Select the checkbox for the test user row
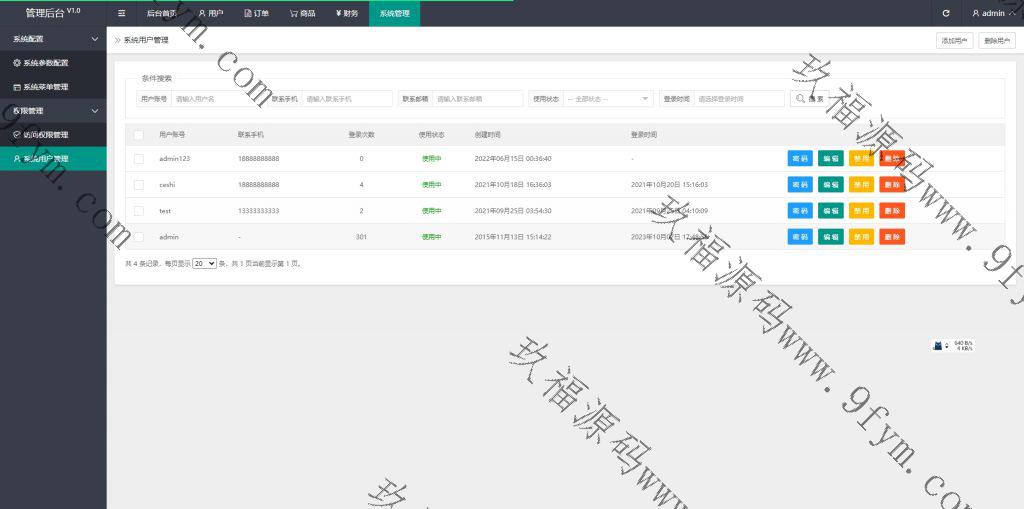The height and width of the screenshot is (509, 1024). pyautogui.click(x=139, y=211)
